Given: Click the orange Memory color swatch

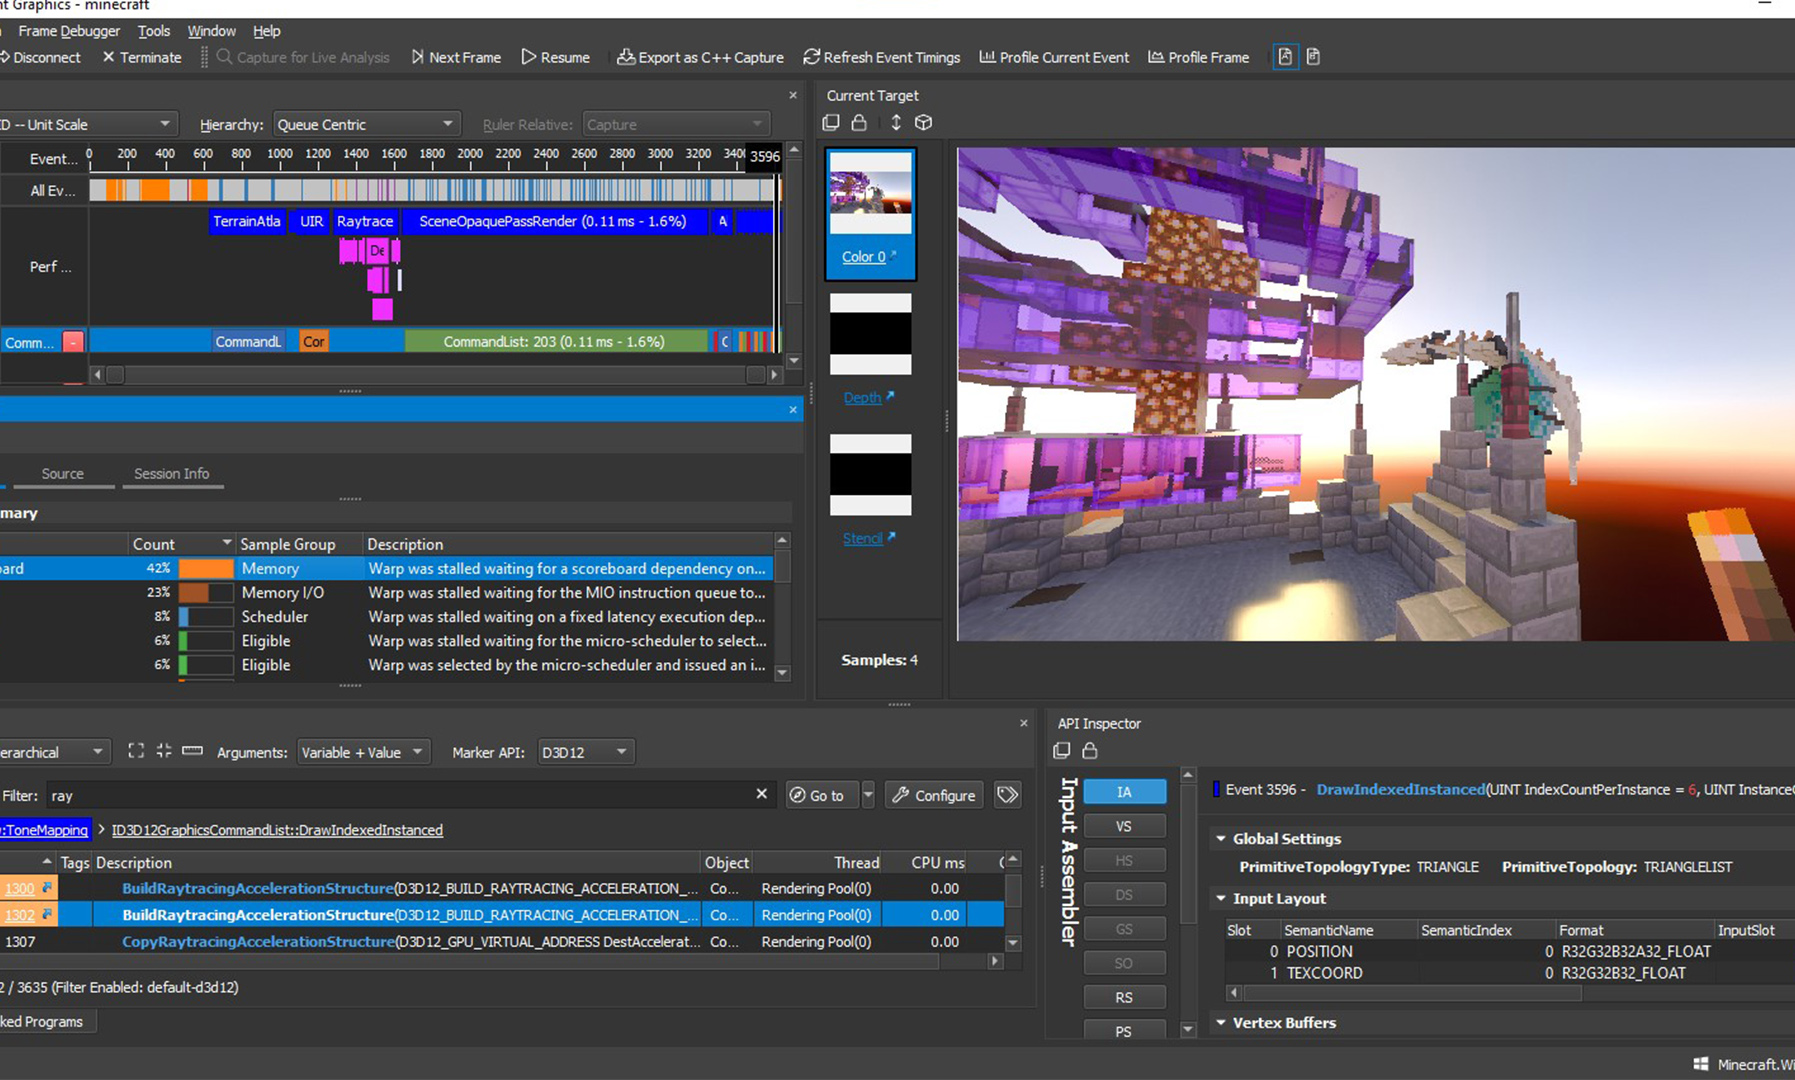Looking at the screenshot, I should tap(206, 568).
